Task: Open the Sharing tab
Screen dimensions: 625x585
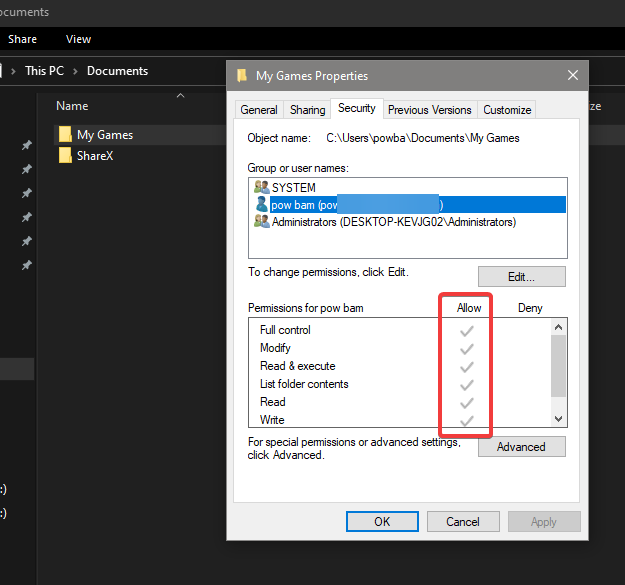Action: click(308, 110)
